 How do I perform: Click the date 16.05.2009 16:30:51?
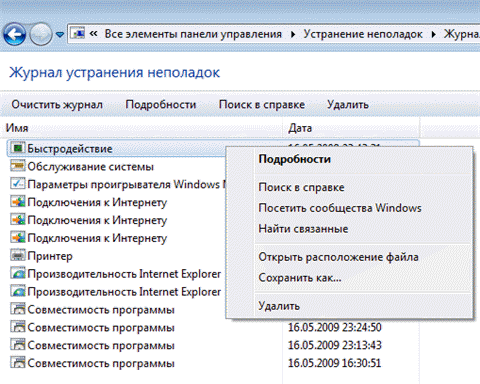tap(335, 363)
